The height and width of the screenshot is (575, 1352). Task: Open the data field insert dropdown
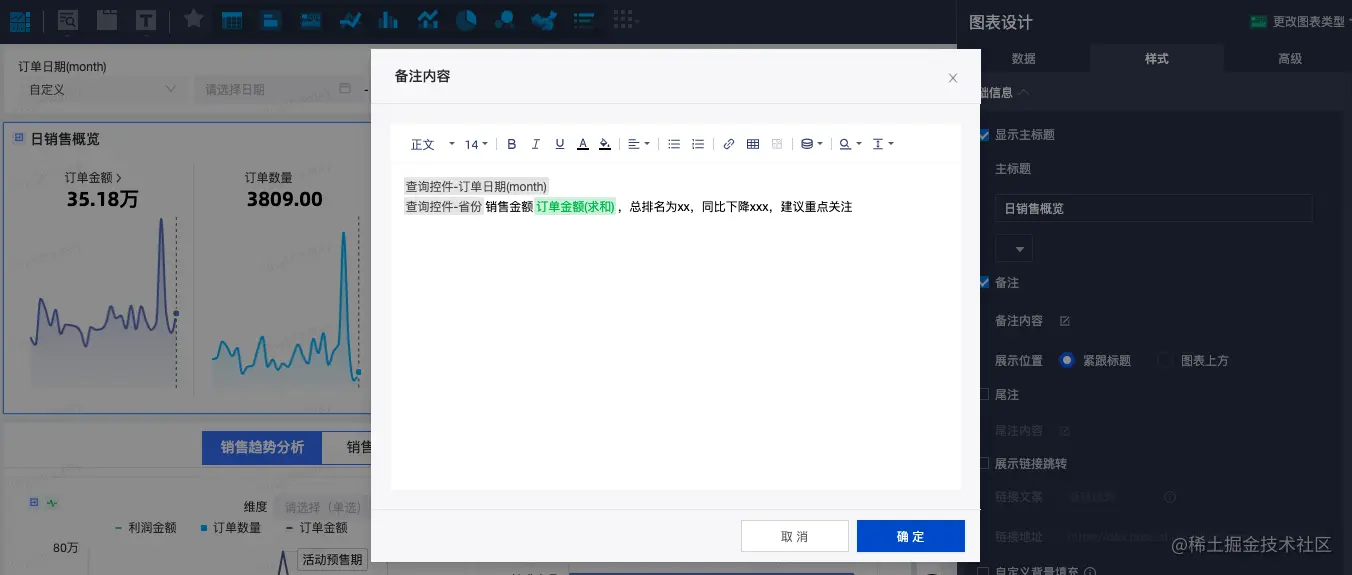click(812, 144)
